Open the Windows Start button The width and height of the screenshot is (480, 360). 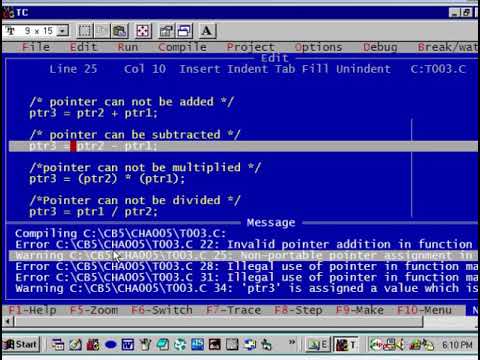(x=21, y=344)
